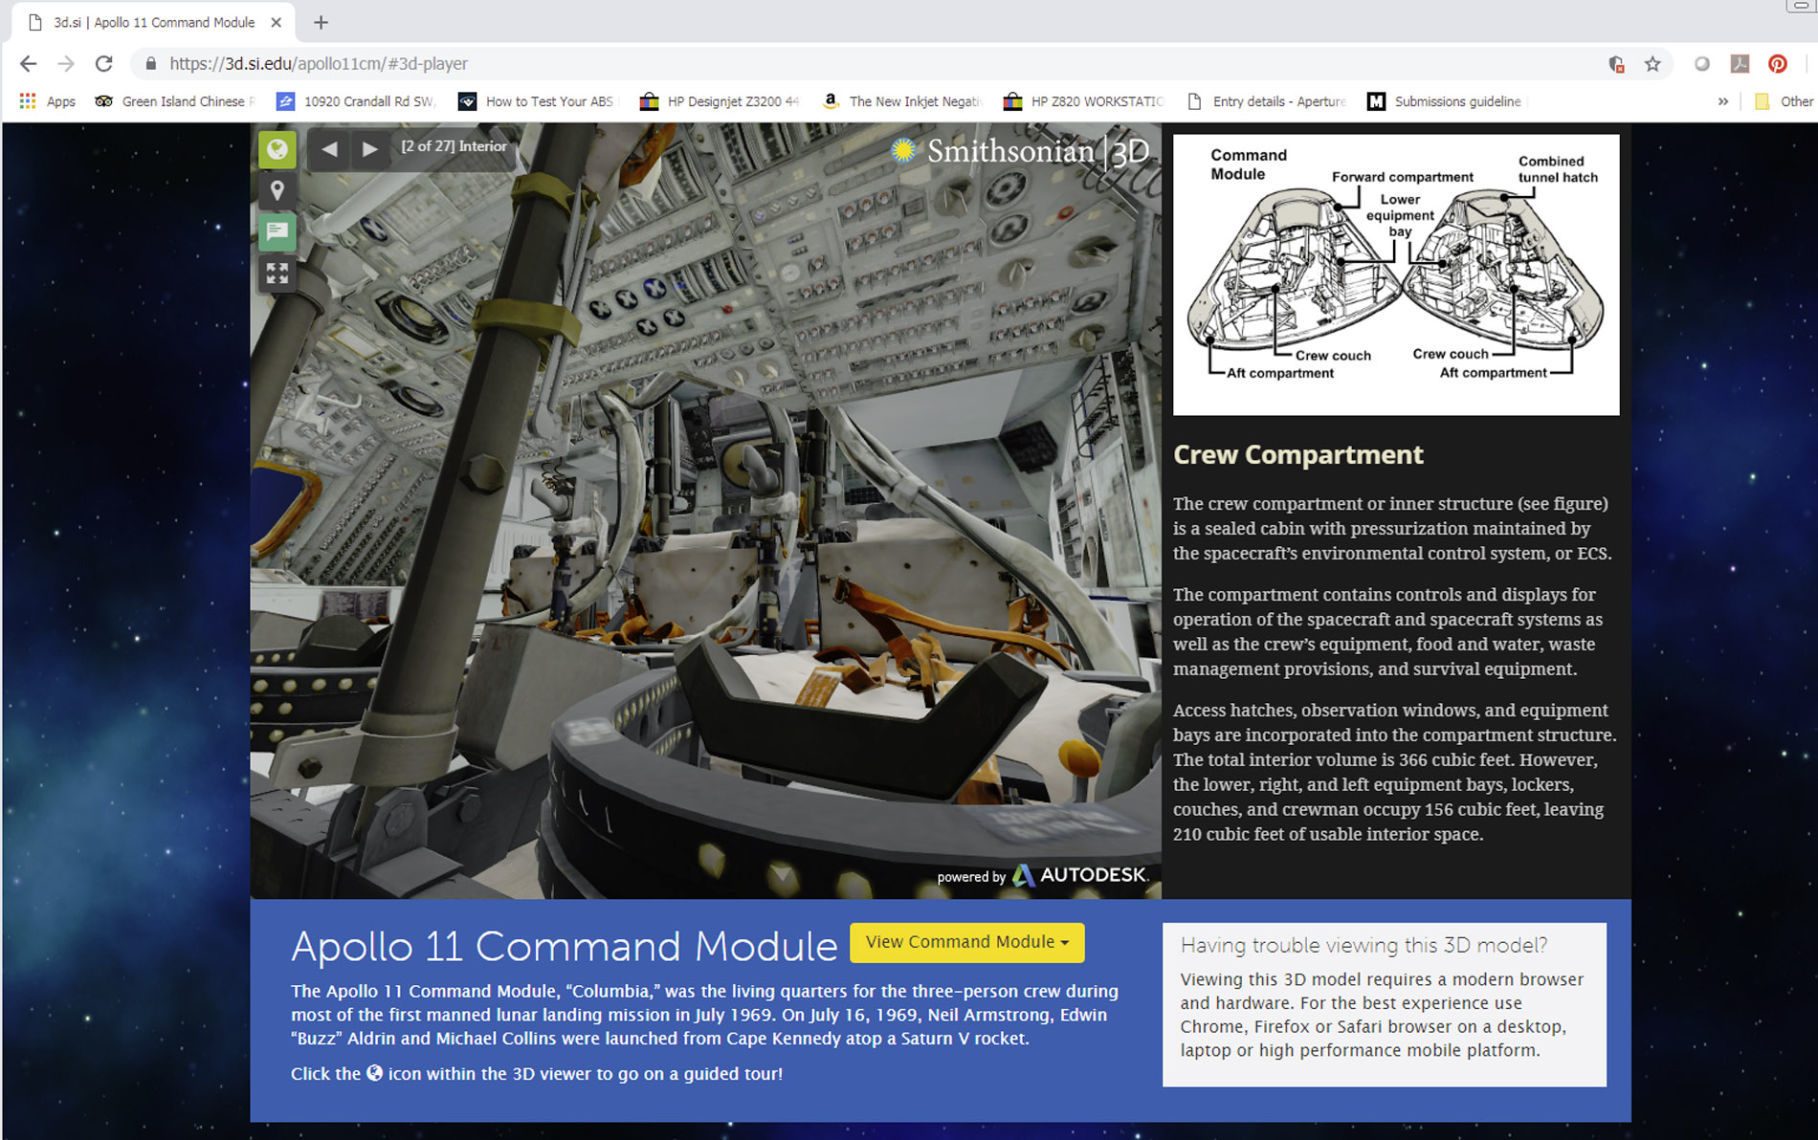Open a new browser tab

tap(321, 22)
